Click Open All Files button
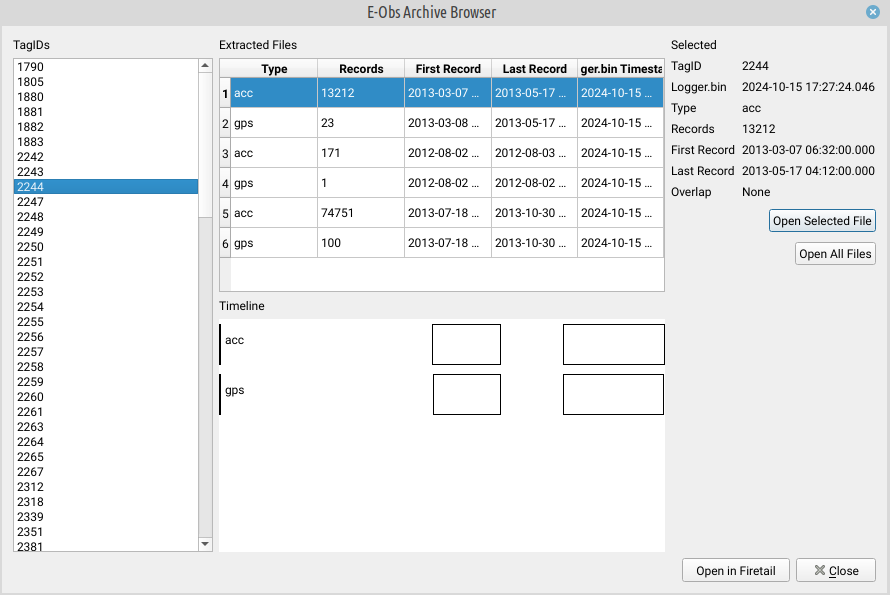Screen dimensions: 890x595 pos(835,254)
